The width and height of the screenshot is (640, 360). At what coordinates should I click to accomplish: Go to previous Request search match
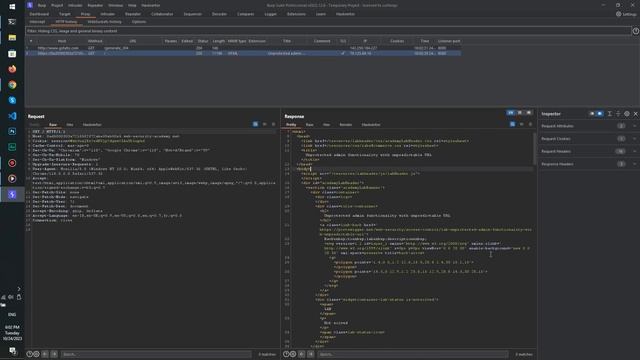[x=45, y=354]
